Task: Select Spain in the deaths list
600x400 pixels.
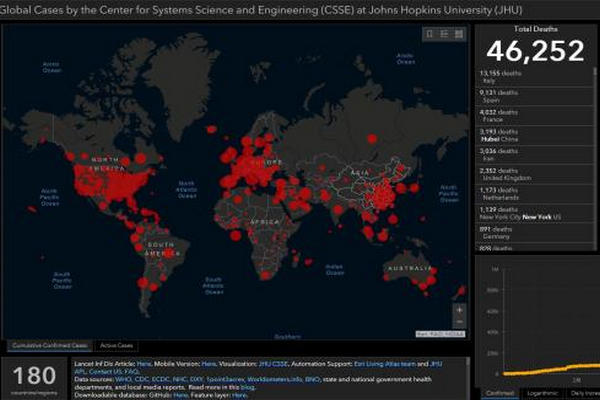Action: 535,122
